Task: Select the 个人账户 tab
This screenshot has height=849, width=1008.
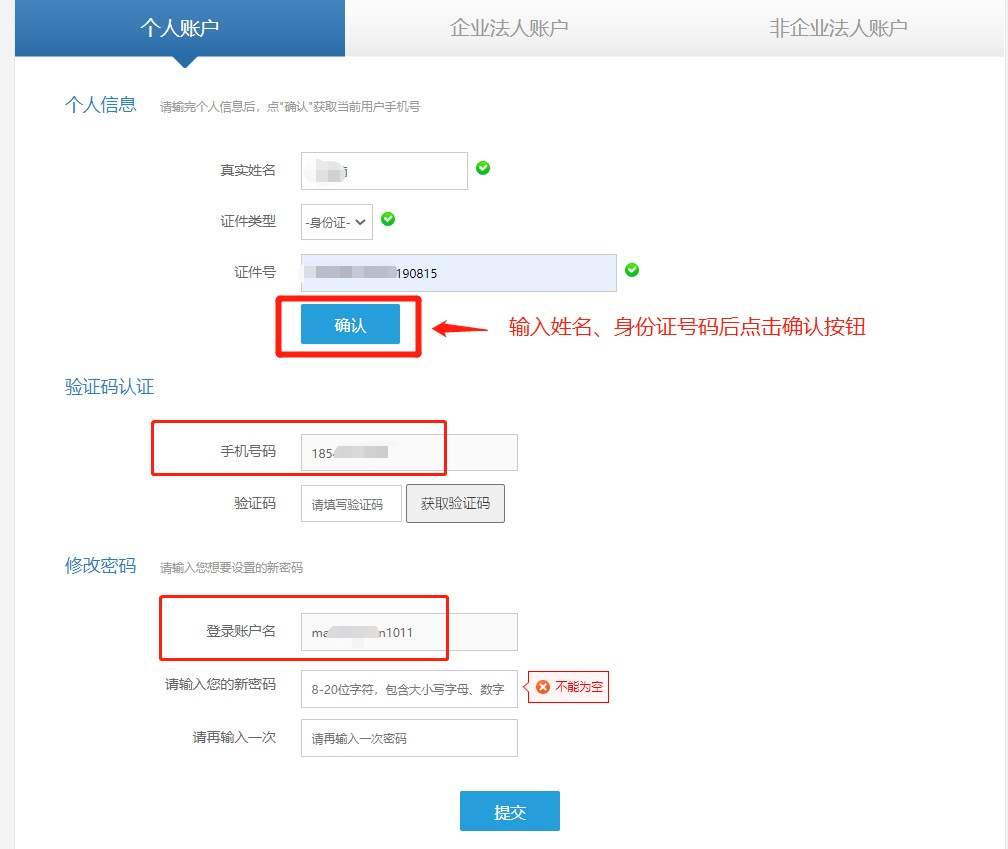Action: click(180, 28)
